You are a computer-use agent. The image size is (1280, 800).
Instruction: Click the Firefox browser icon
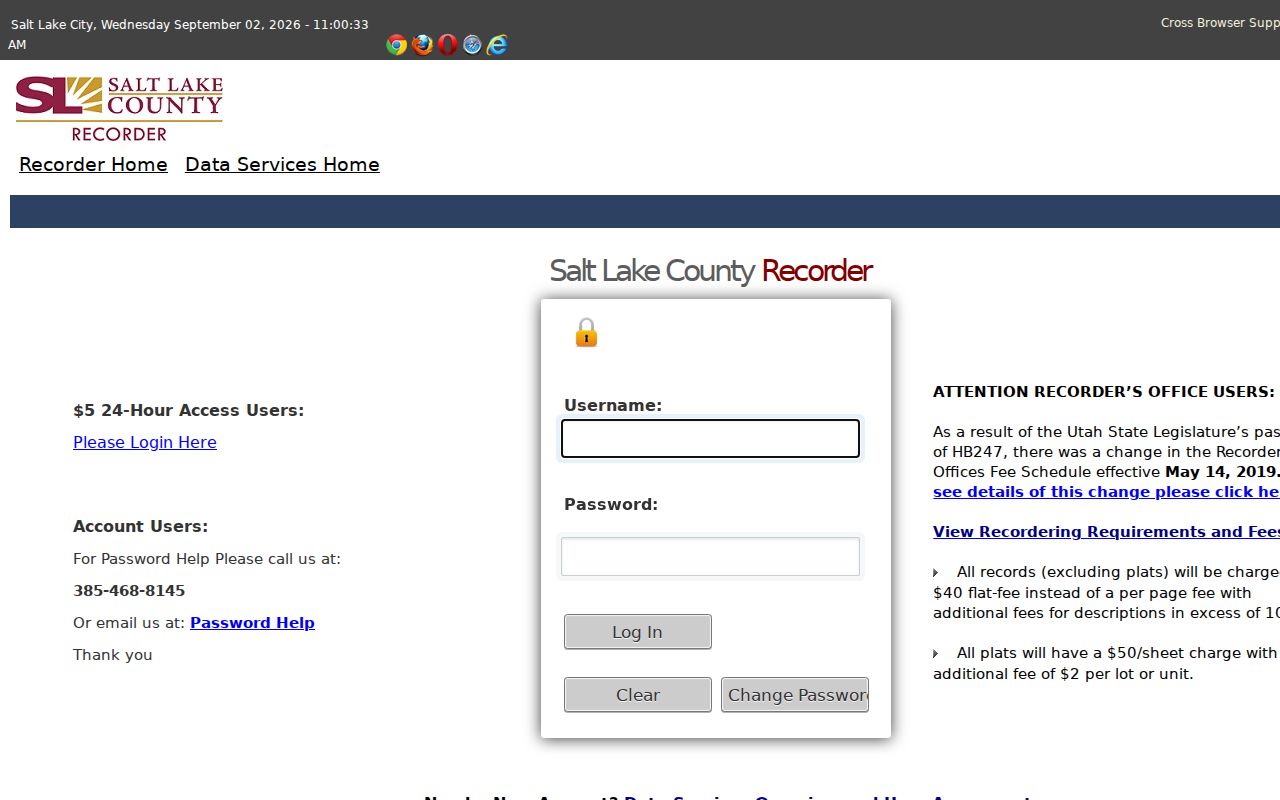point(423,45)
